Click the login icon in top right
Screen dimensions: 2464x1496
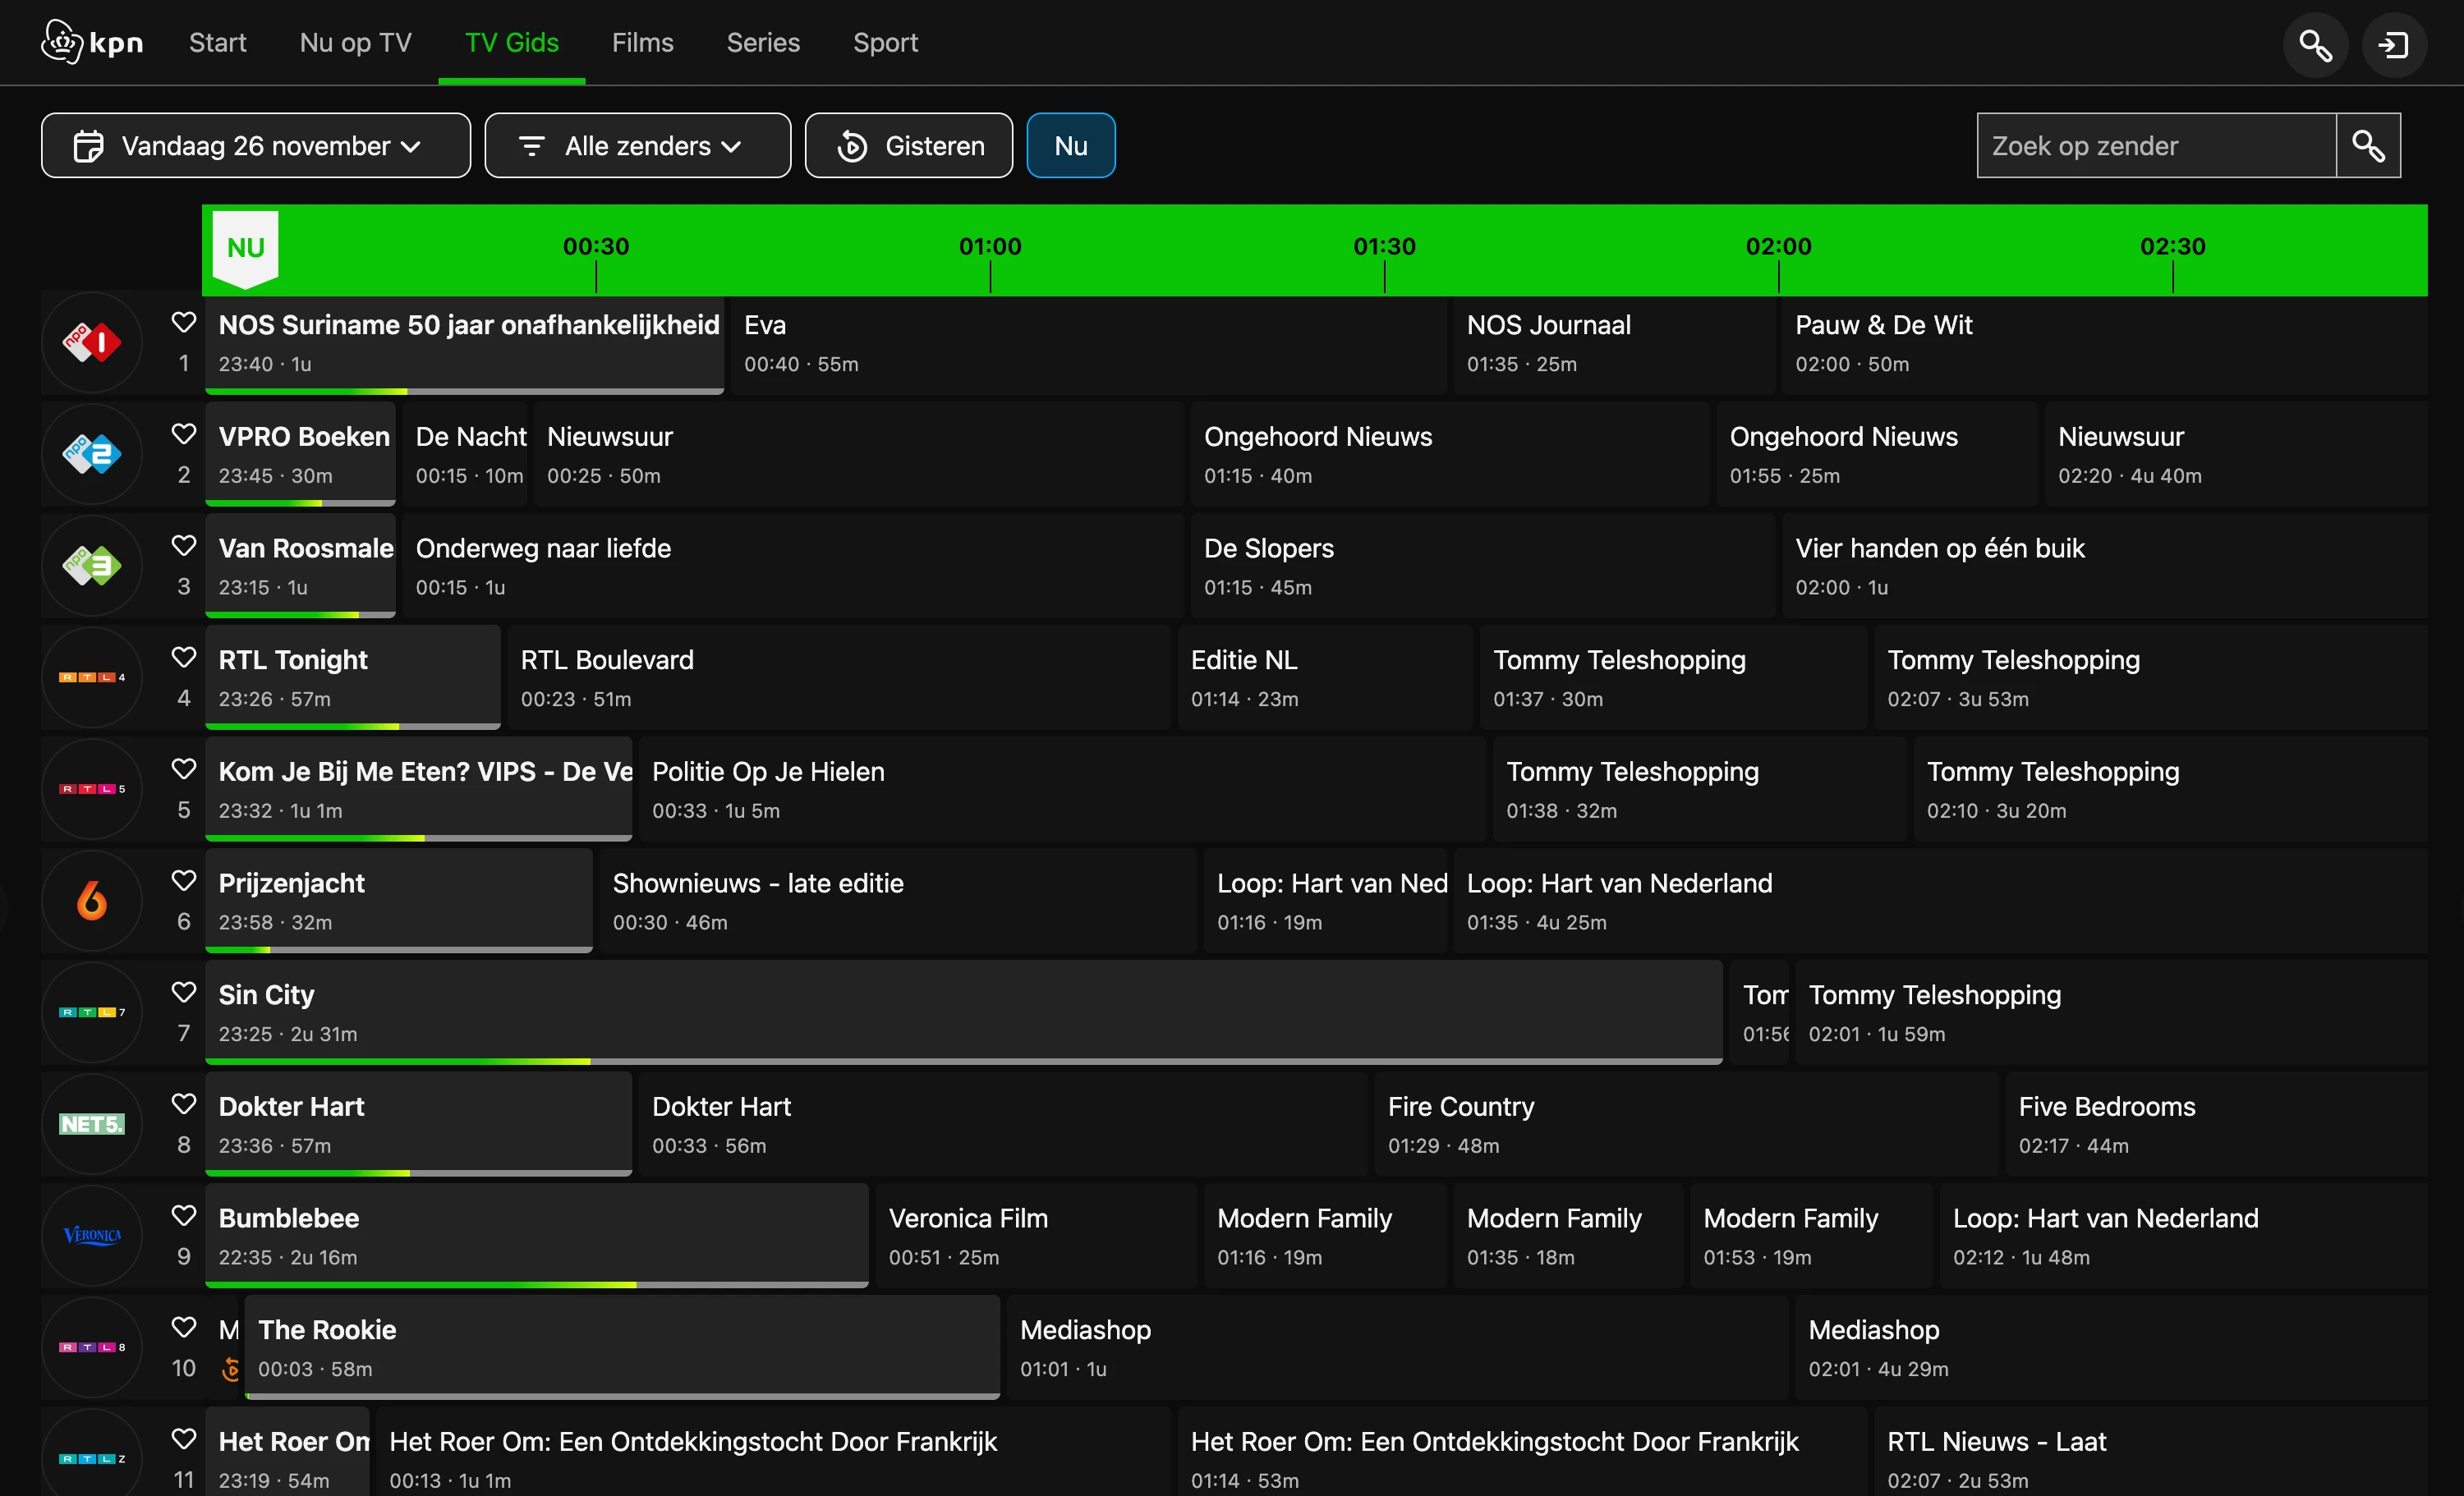point(2394,45)
